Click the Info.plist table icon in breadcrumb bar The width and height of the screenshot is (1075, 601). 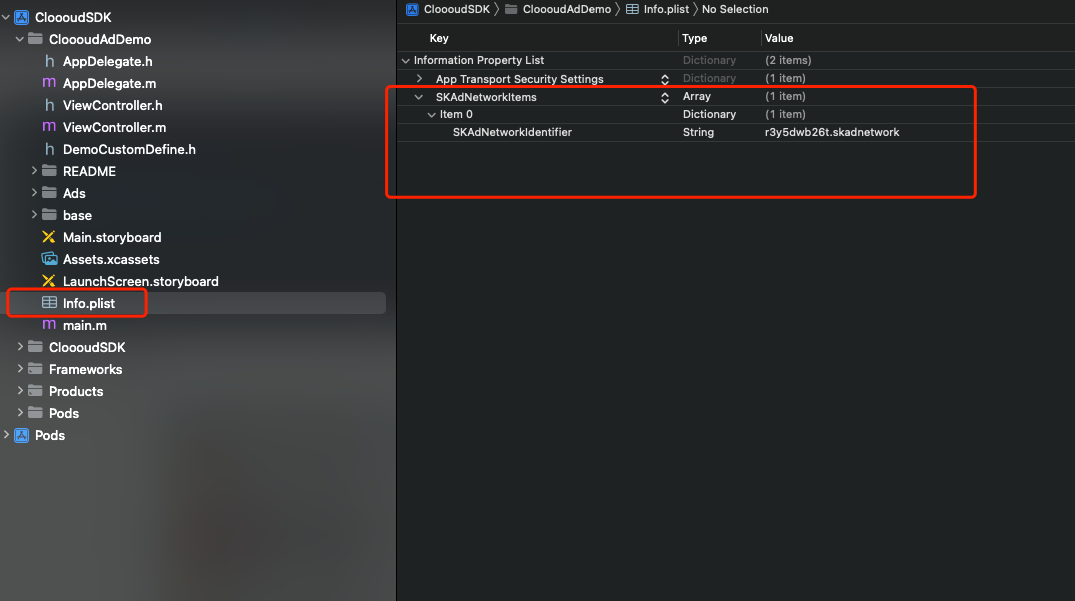pyautogui.click(x=632, y=9)
